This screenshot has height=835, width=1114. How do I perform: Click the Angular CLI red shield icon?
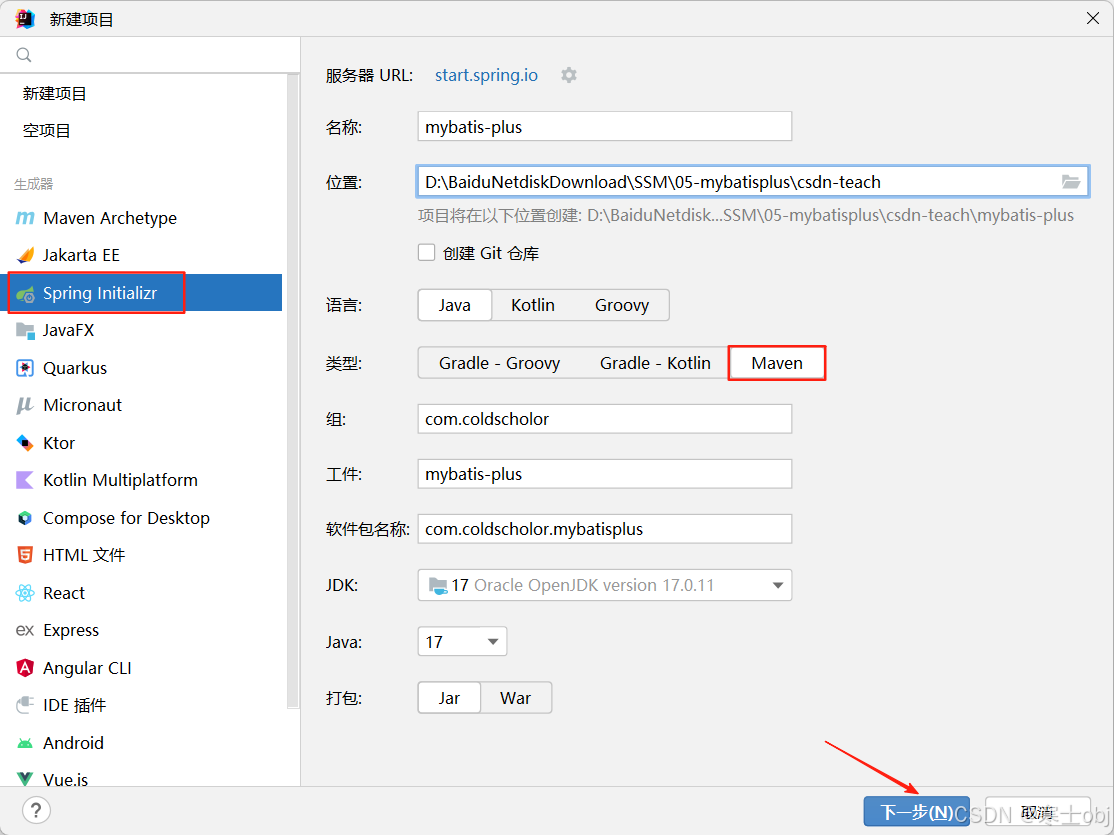tap(25, 668)
